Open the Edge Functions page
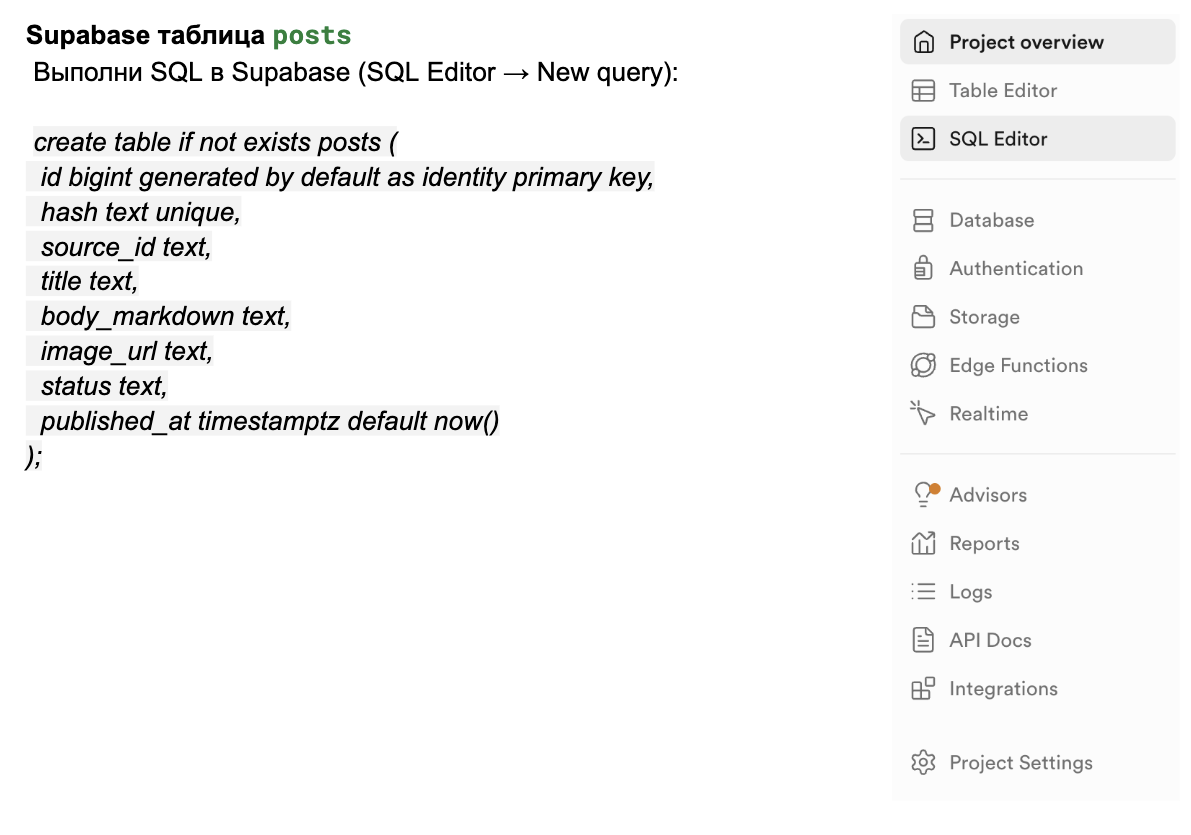The image size is (1191, 835). coord(1018,365)
